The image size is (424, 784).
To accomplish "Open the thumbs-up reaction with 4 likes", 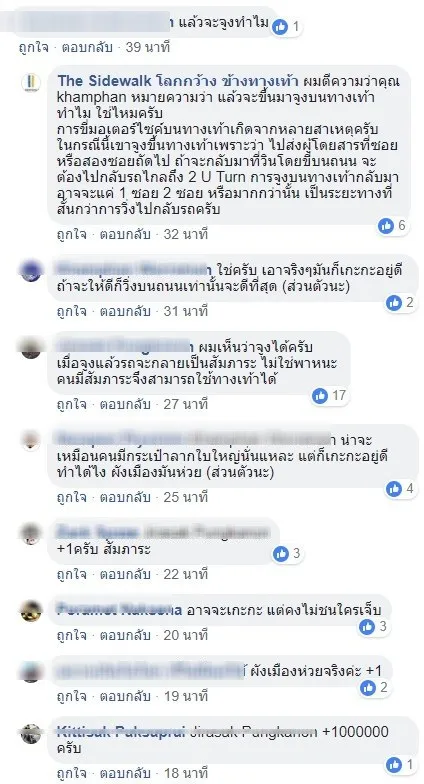I will point(394,488).
